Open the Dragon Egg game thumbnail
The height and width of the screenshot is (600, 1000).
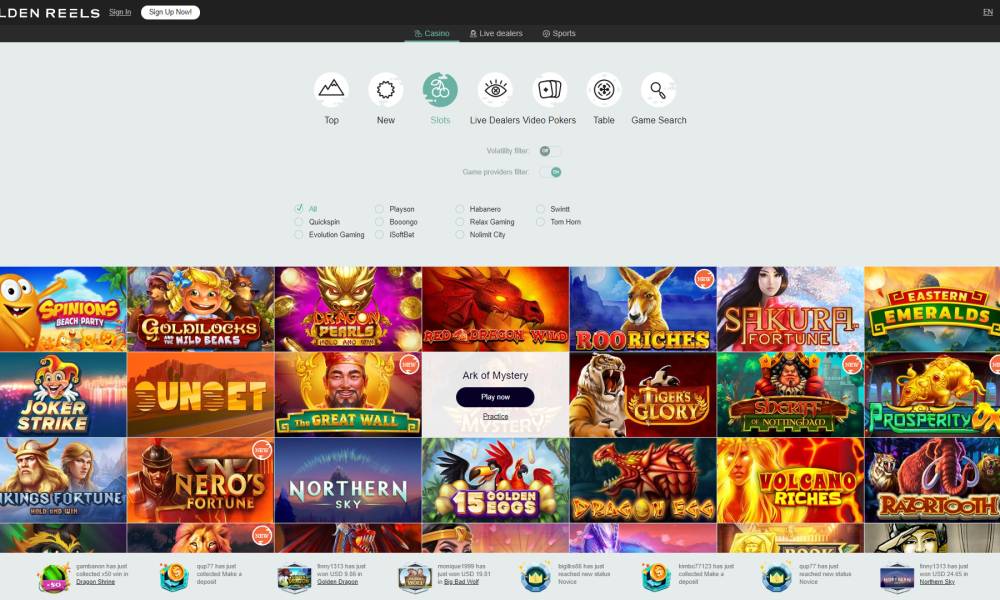[643, 480]
